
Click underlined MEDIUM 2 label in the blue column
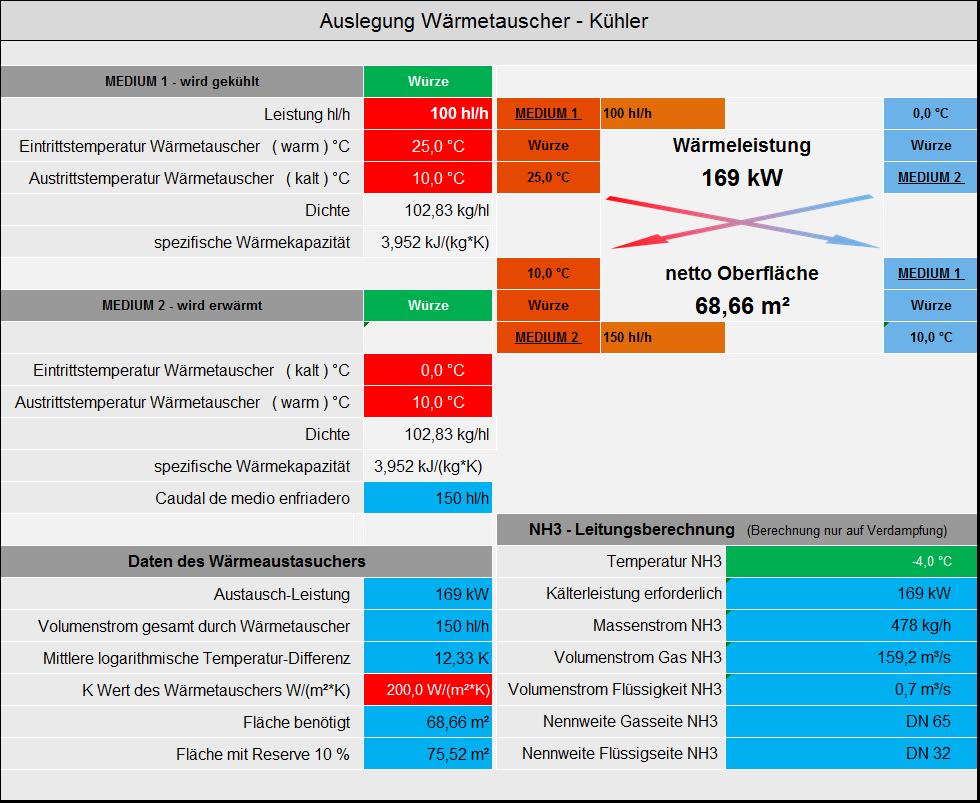(930, 177)
